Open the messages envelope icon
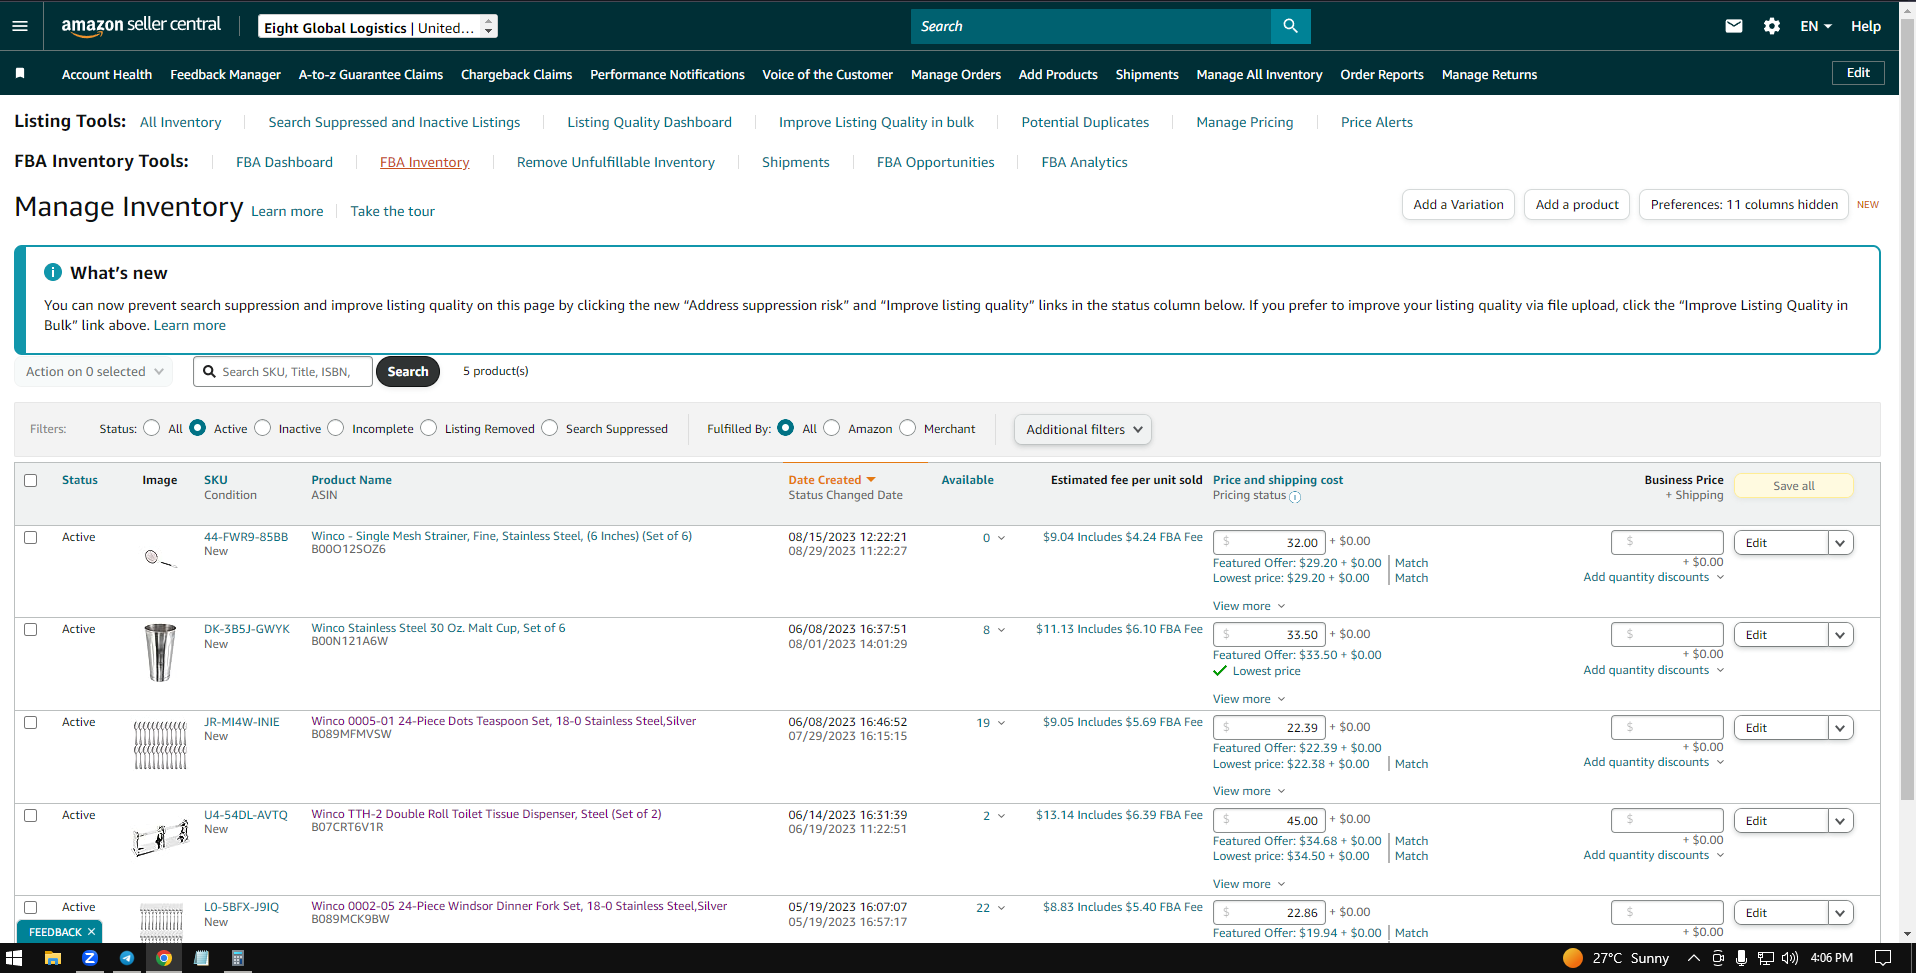 pos(1734,26)
